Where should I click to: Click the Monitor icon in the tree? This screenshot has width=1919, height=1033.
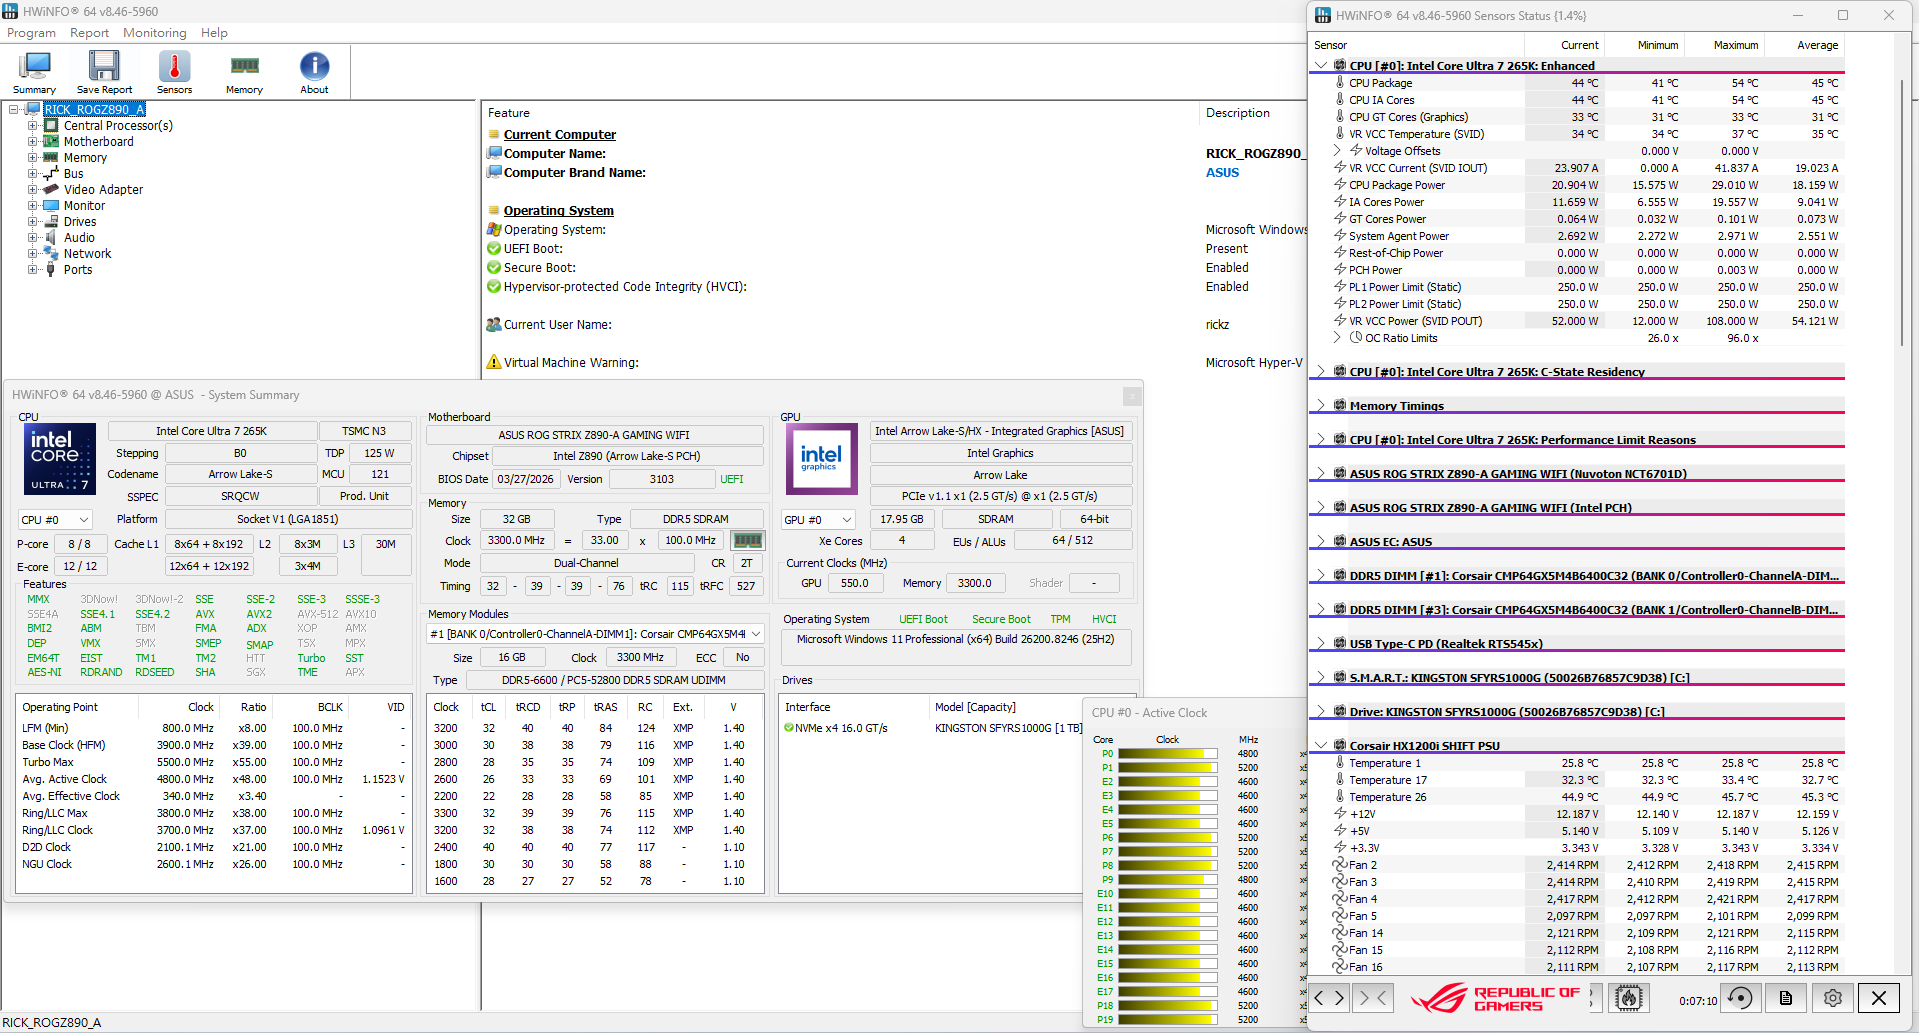51,206
